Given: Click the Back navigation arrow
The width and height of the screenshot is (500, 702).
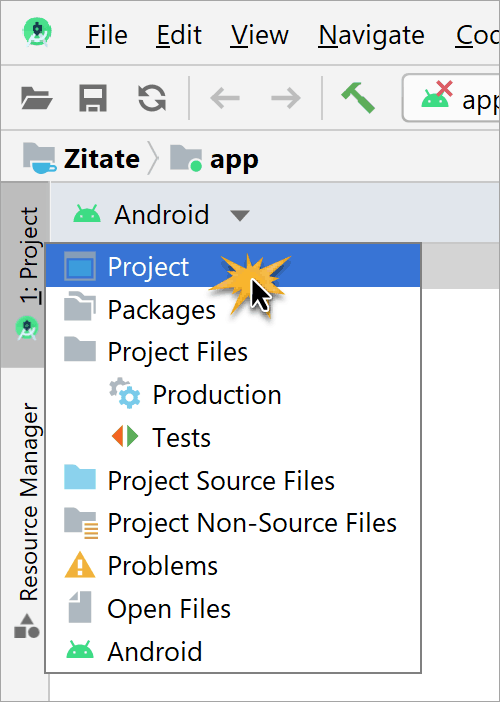Looking at the screenshot, I should point(225,98).
